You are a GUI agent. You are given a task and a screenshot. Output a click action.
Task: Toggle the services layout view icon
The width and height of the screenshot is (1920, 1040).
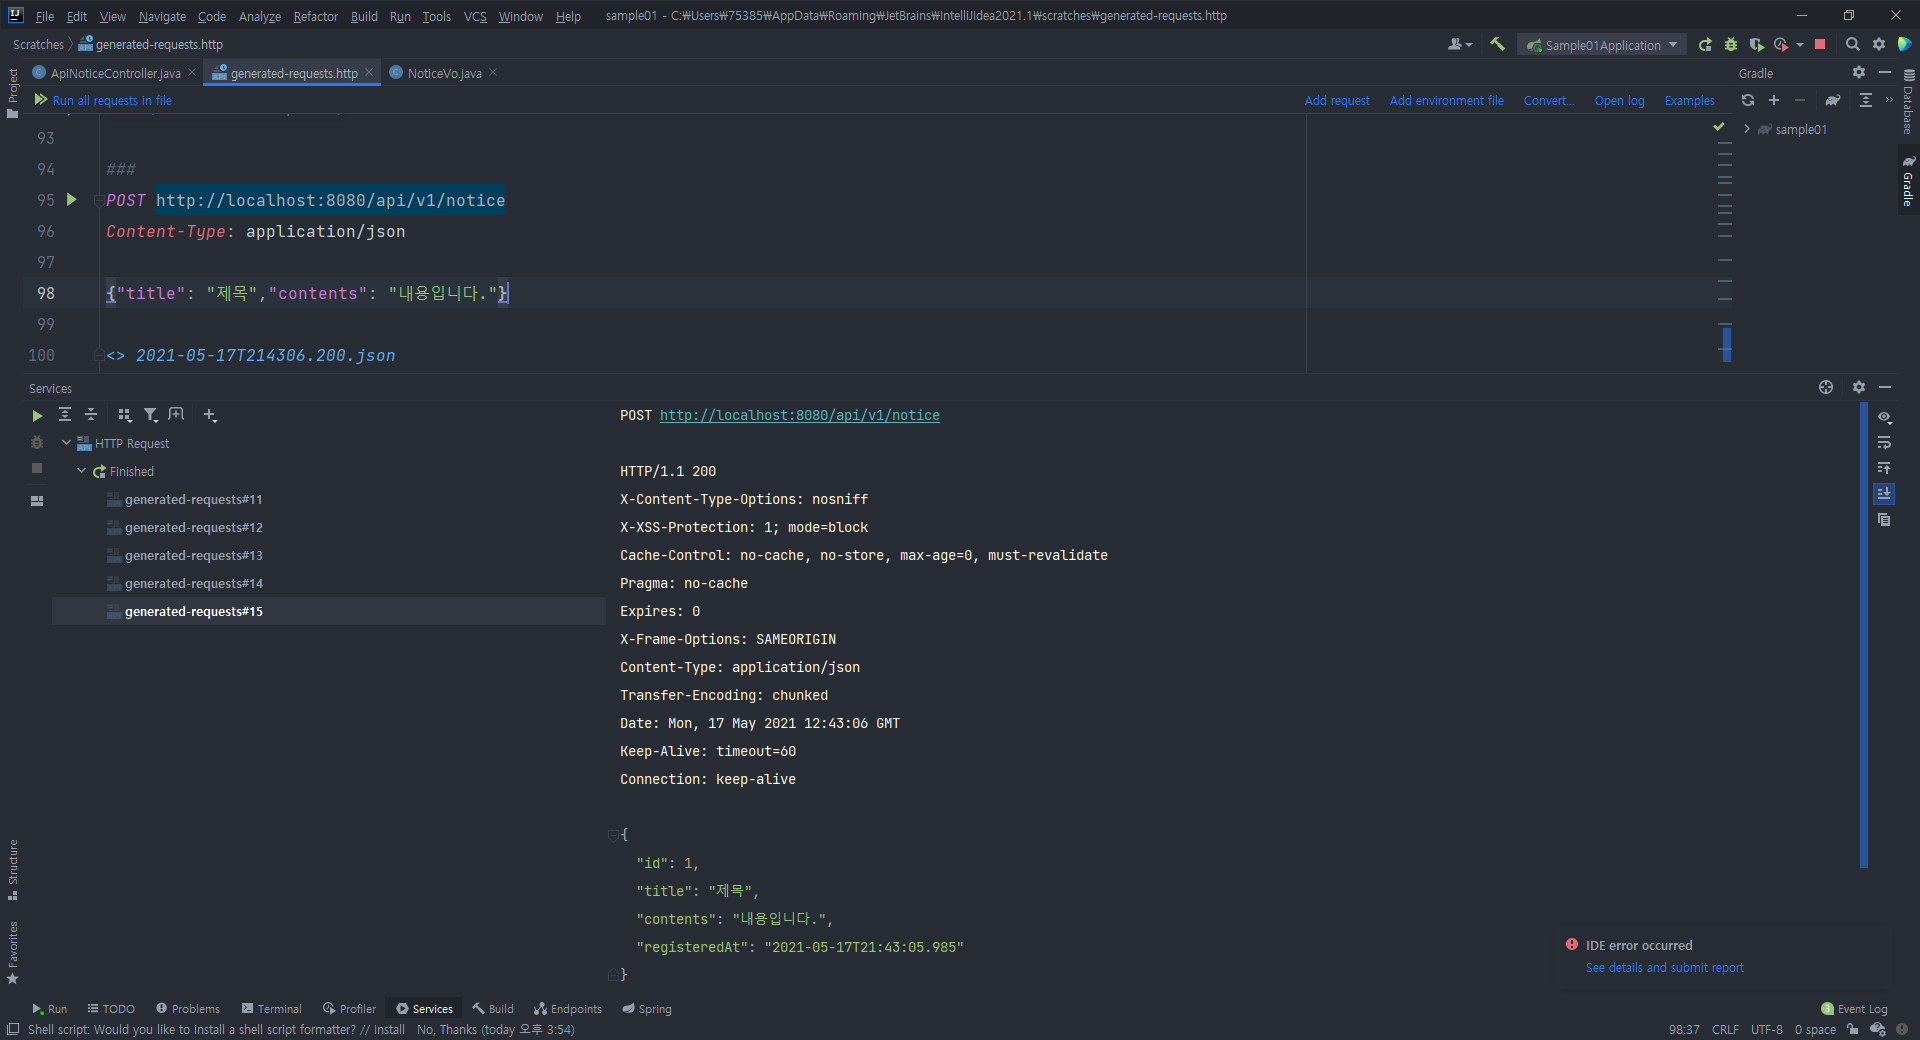37,501
